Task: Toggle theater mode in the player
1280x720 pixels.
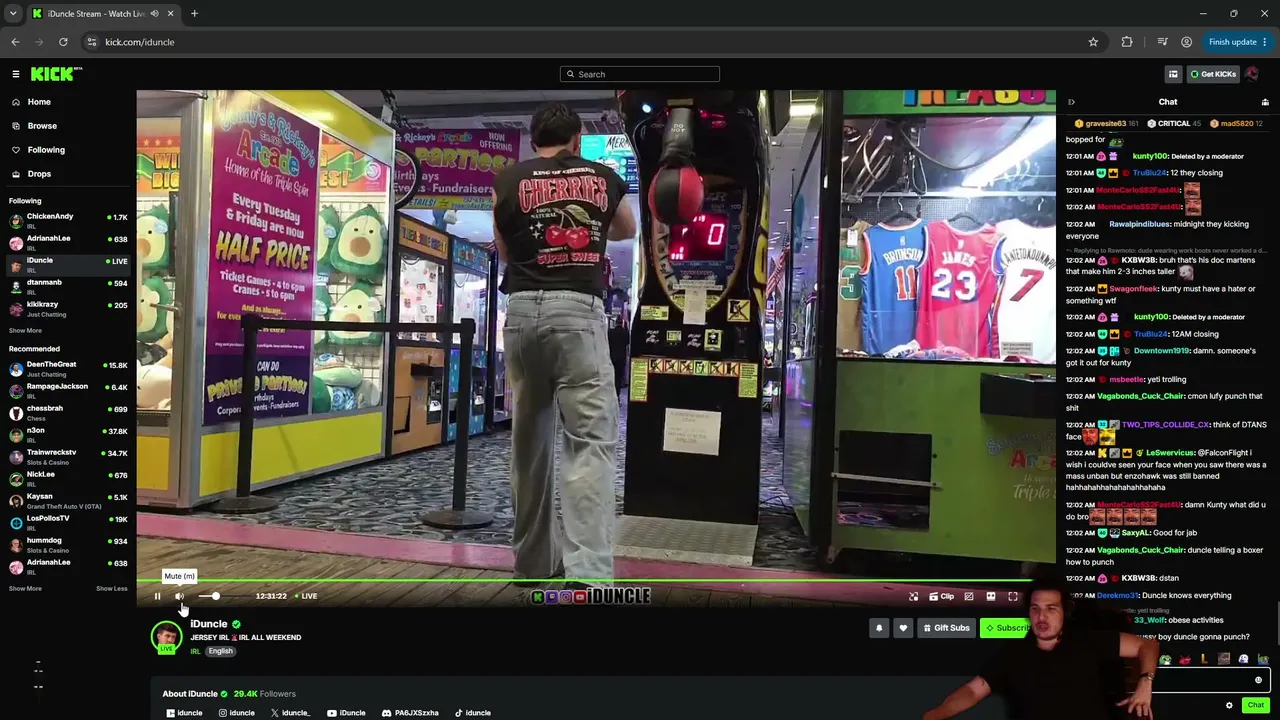Action: pyautogui.click(x=991, y=596)
